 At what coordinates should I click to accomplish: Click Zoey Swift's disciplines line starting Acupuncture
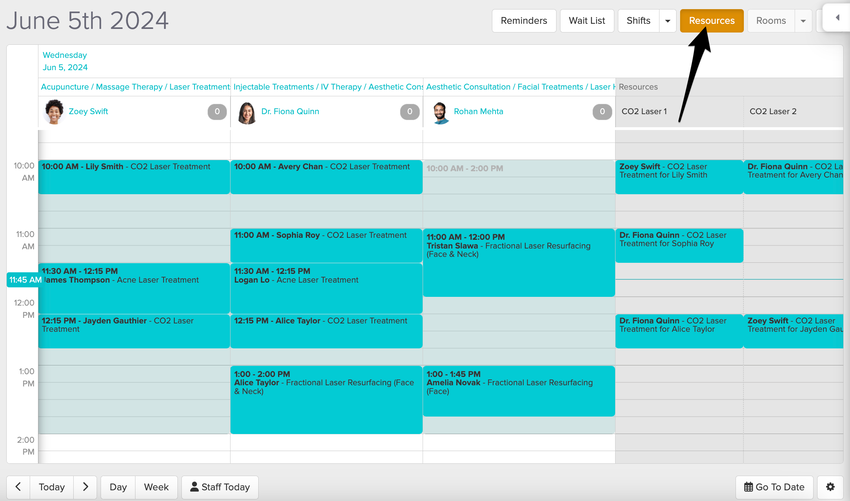(x=135, y=87)
